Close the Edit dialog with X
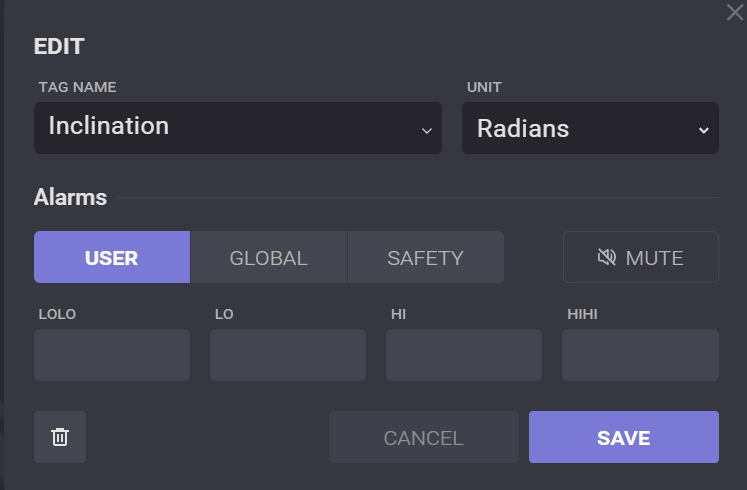Screen dimensions: 747x490 734,11
